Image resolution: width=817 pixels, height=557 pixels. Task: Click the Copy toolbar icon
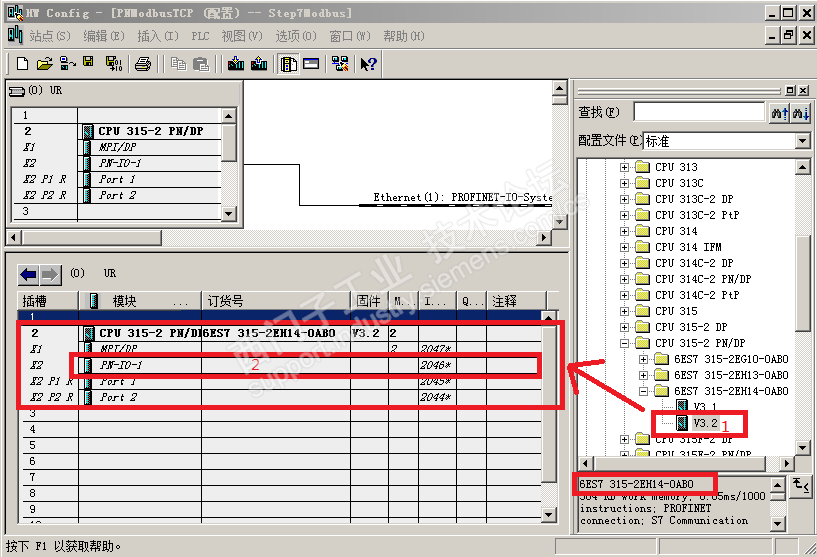click(179, 64)
